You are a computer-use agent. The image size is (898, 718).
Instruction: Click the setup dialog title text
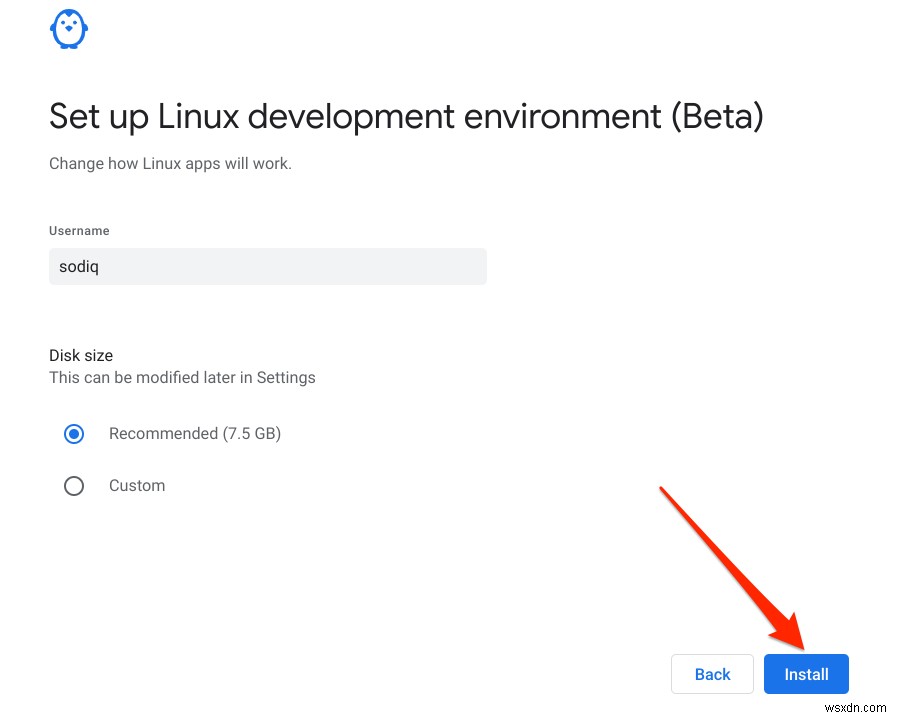coord(406,116)
